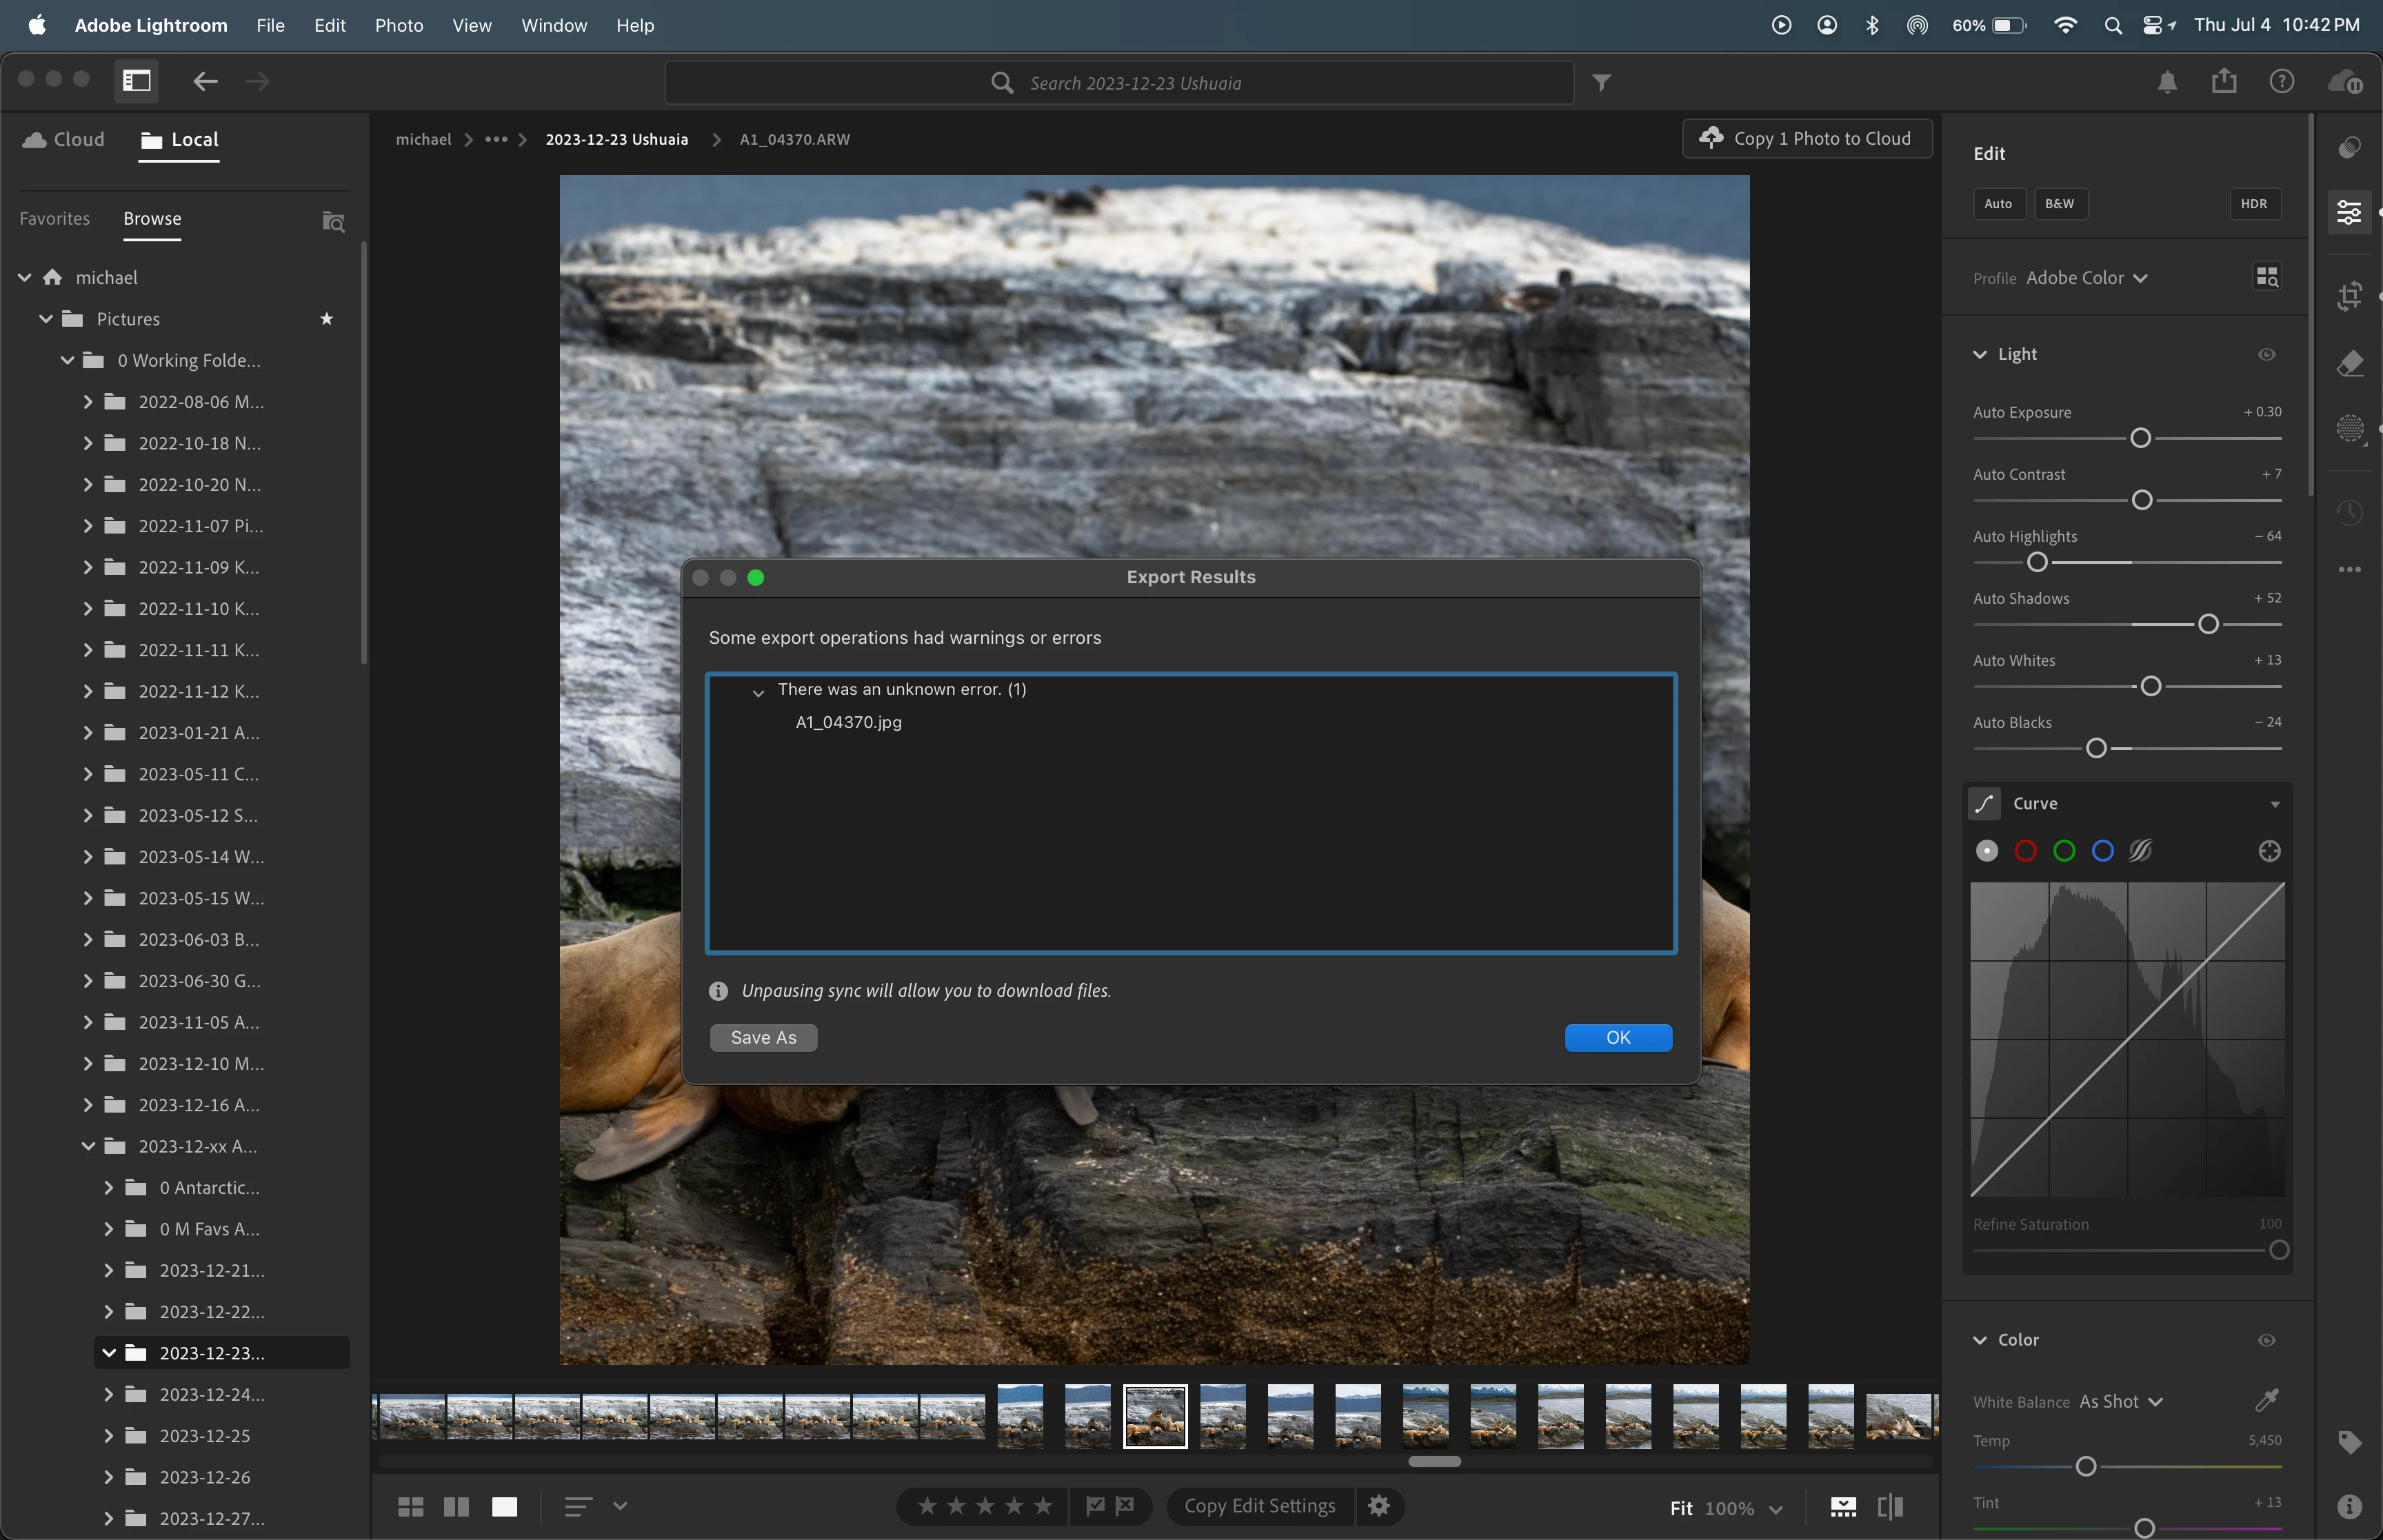Toggle Light panel visibility eye
The image size is (2383, 1540).
pyautogui.click(x=2266, y=354)
